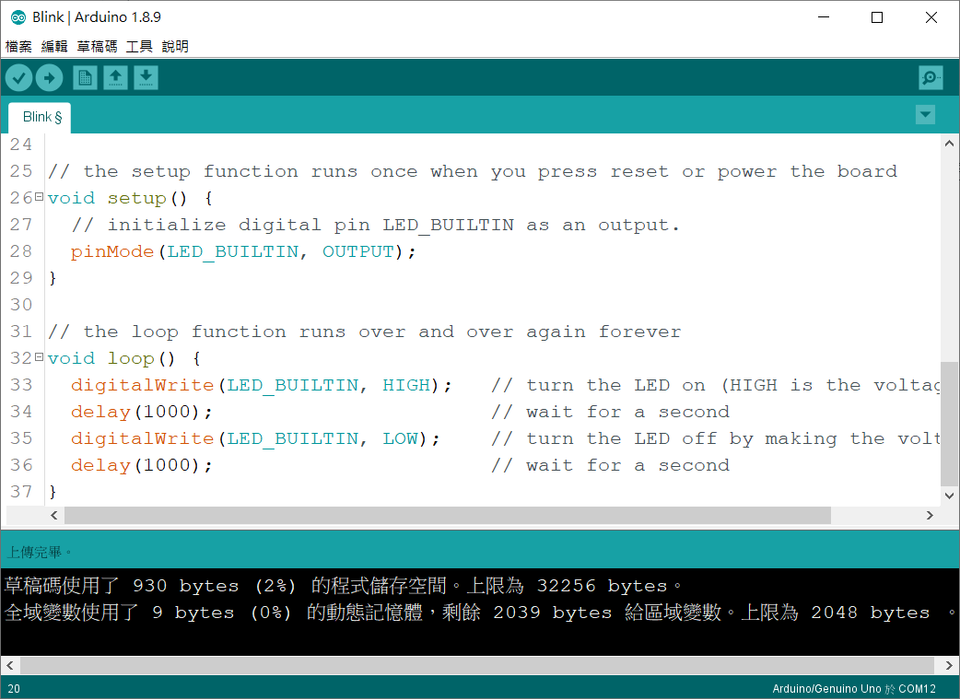Click the board name Arduino/Genuino Uno 於 COM12
This screenshot has height=699, width=960.
pyautogui.click(x=854, y=688)
